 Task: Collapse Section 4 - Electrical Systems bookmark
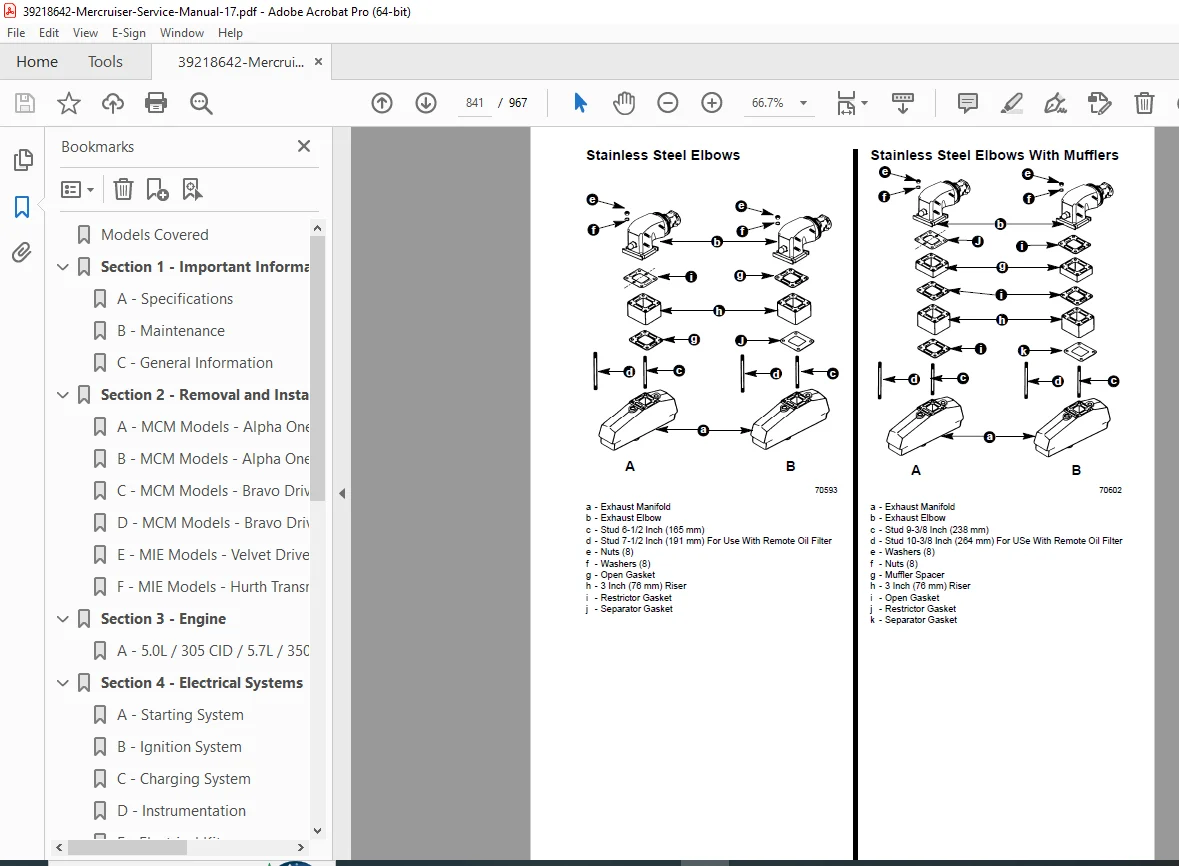pos(63,683)
